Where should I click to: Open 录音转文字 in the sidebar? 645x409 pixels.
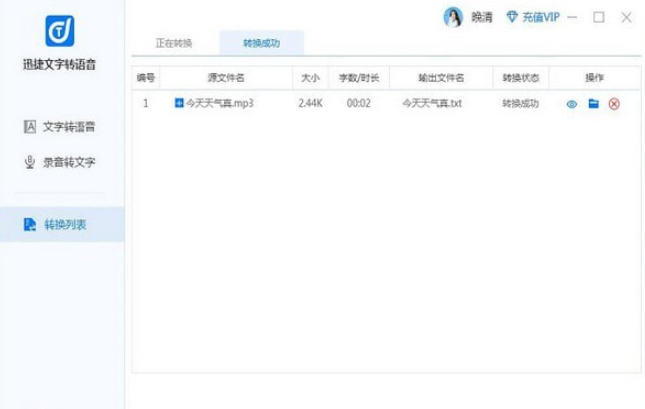tap(60, 162)
